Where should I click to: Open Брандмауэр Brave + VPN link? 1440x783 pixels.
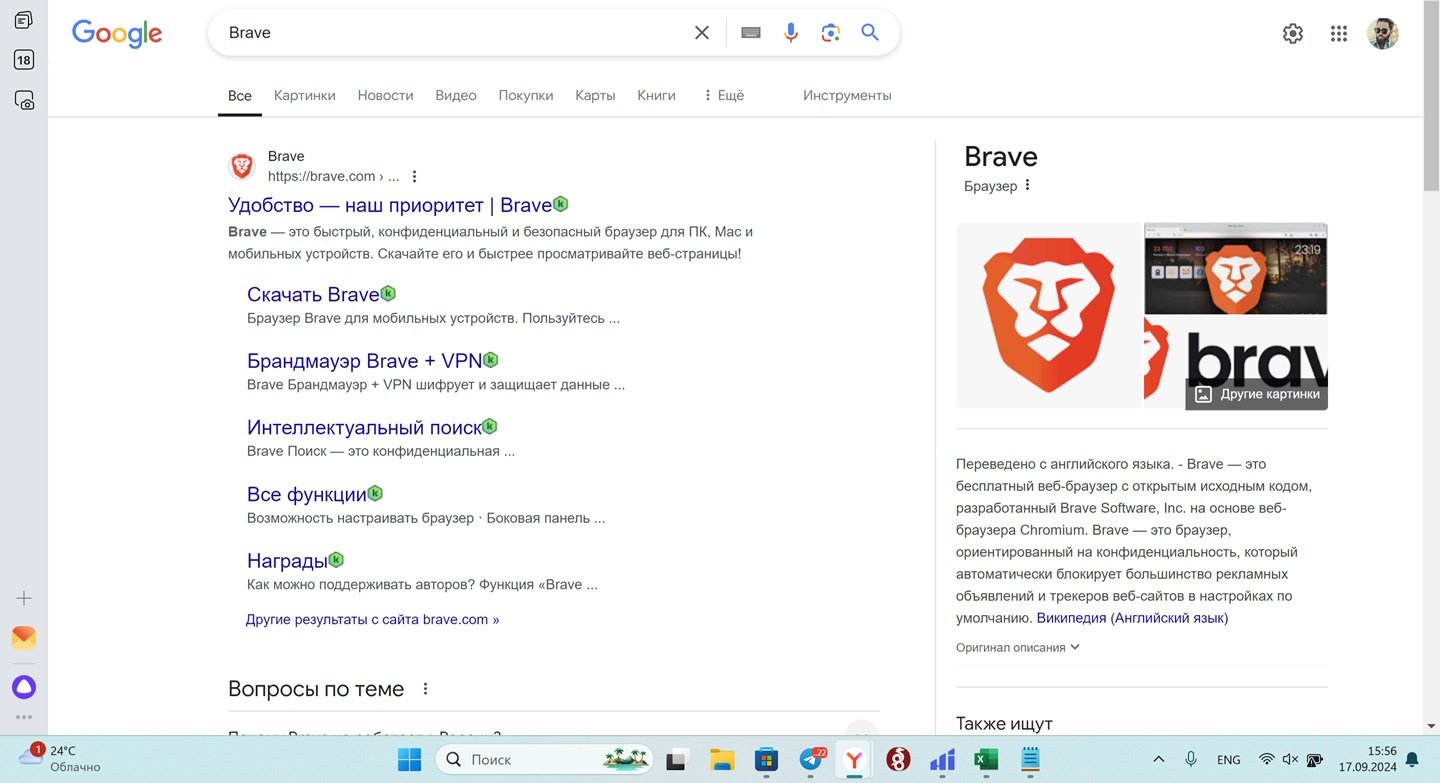point(364,361)
